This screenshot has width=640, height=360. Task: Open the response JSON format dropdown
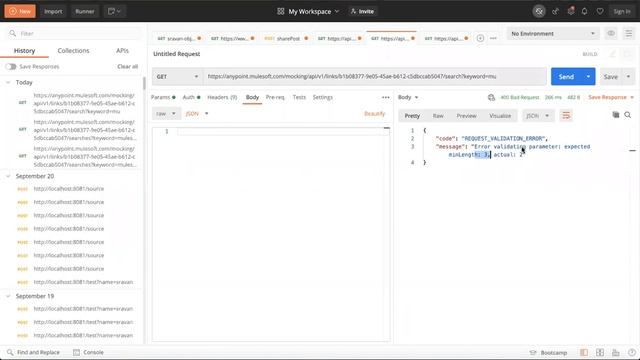tap(537, 116)
